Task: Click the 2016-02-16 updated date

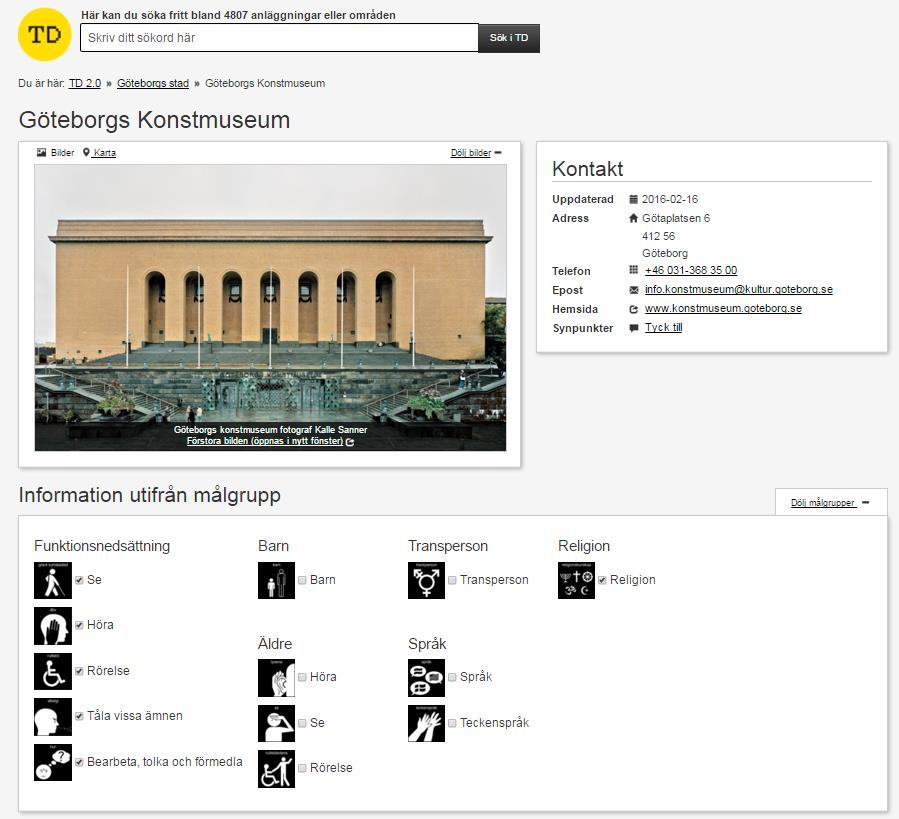Action: (x=670, y=200)
